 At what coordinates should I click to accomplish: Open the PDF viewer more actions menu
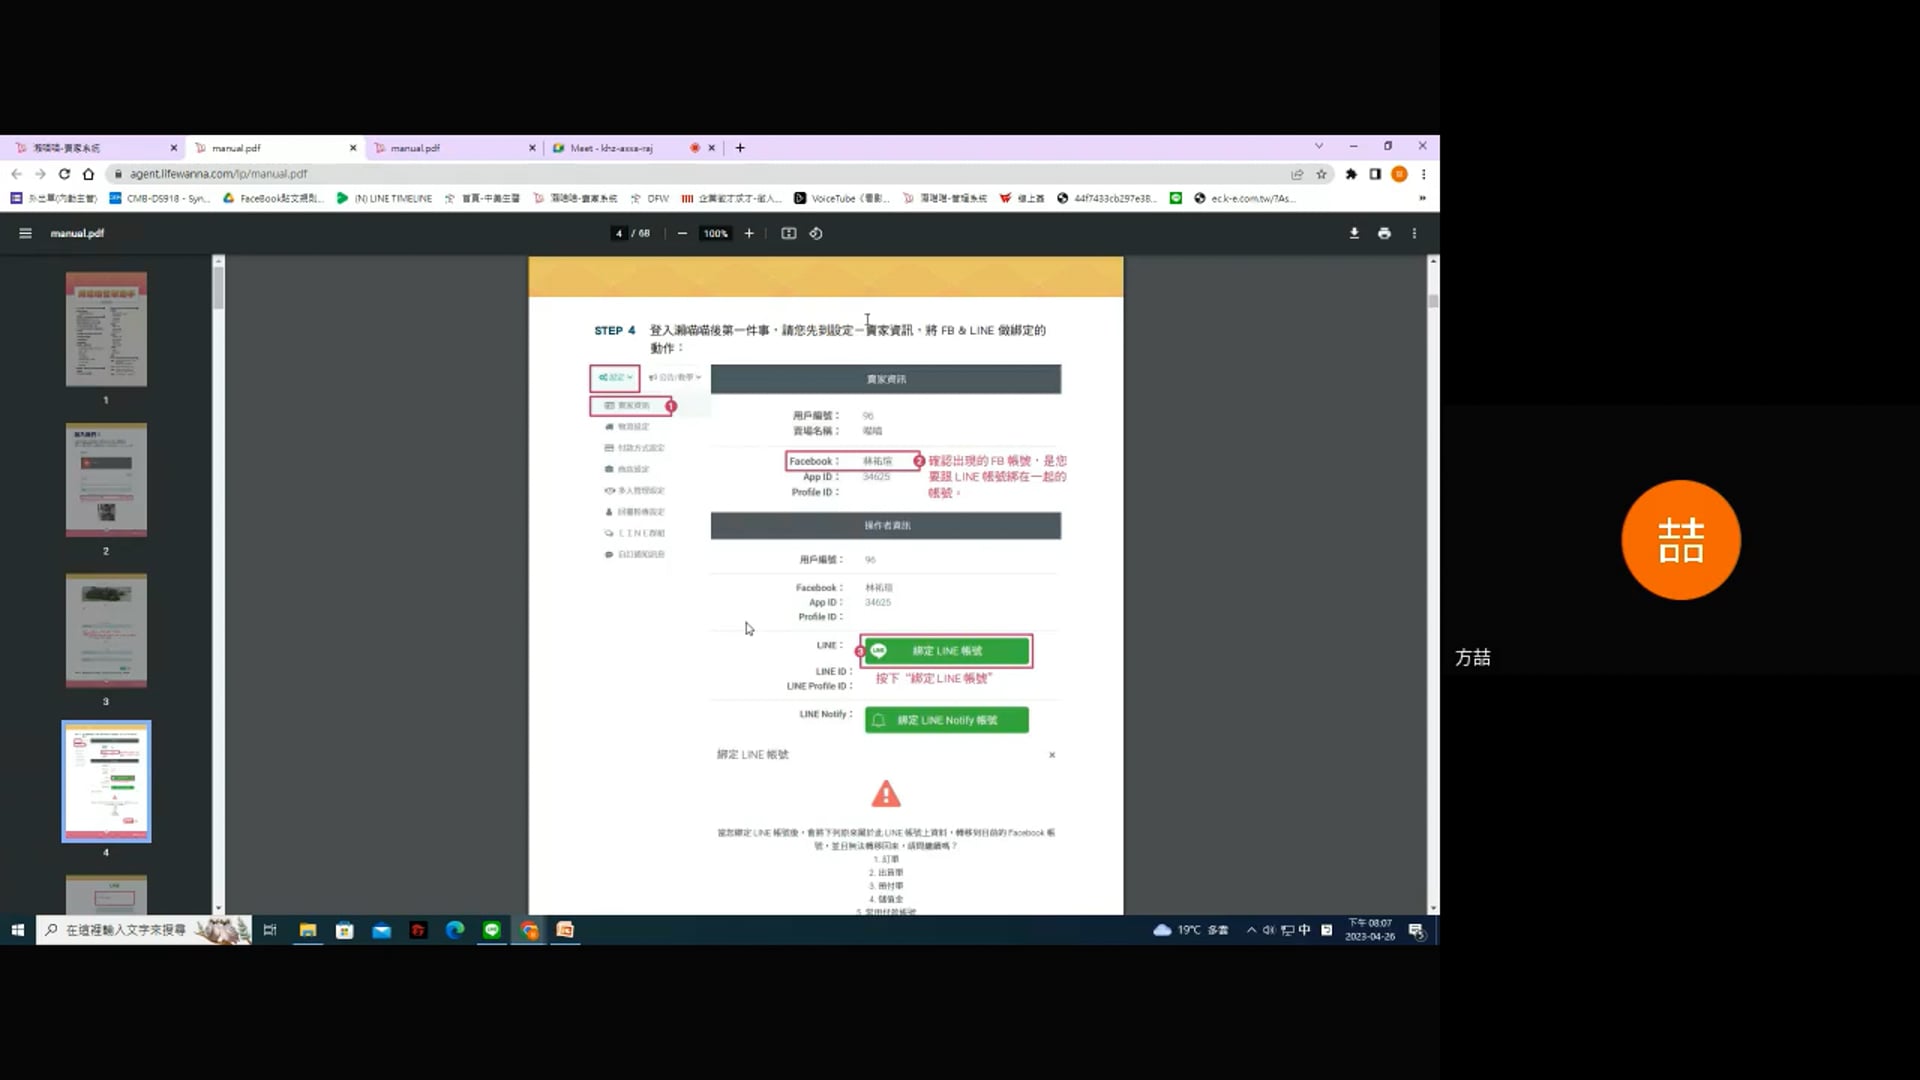click(x=1414, y=233)
